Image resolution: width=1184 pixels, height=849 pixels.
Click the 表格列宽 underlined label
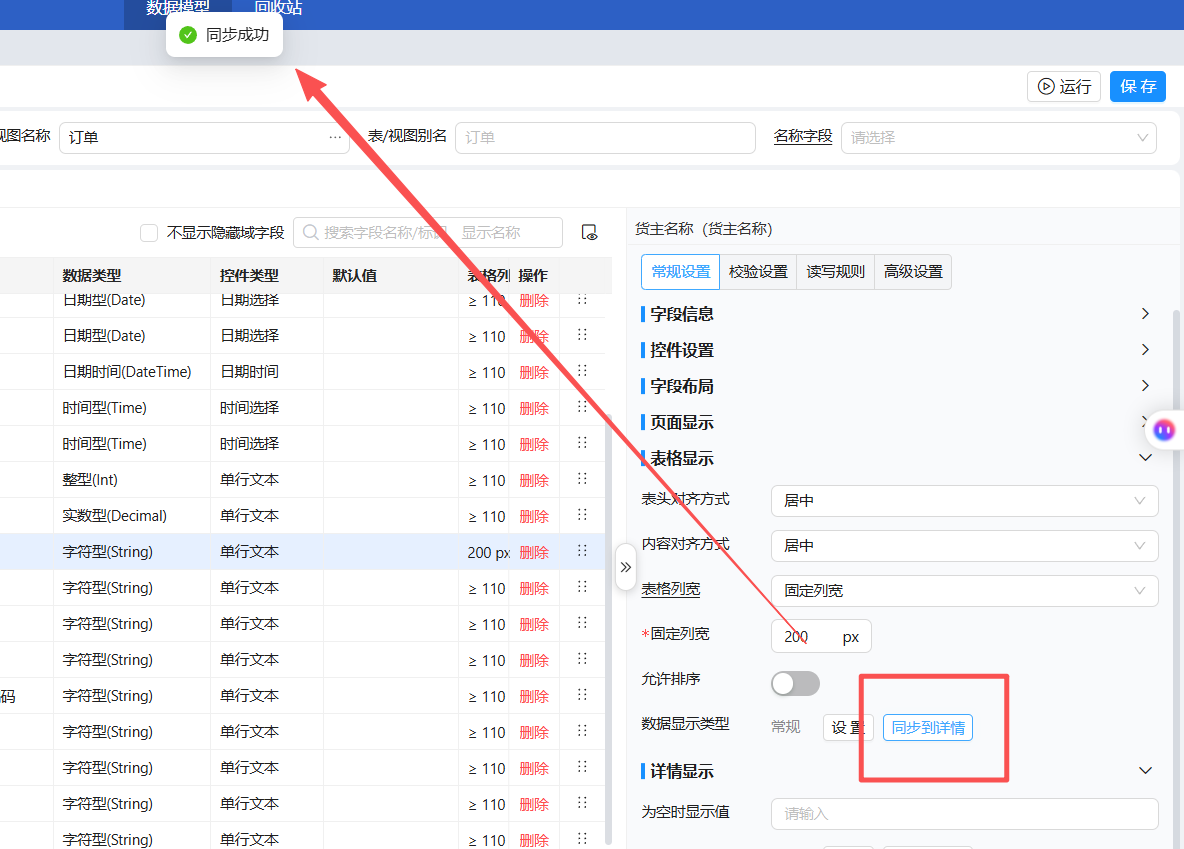pyautogui.click(x=671, y=589)
